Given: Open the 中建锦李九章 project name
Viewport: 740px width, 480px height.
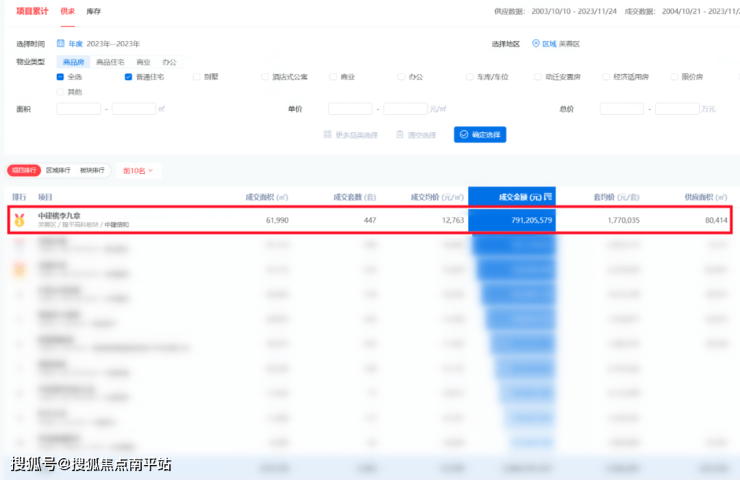Looking at the screenshot, I should 59,216.
